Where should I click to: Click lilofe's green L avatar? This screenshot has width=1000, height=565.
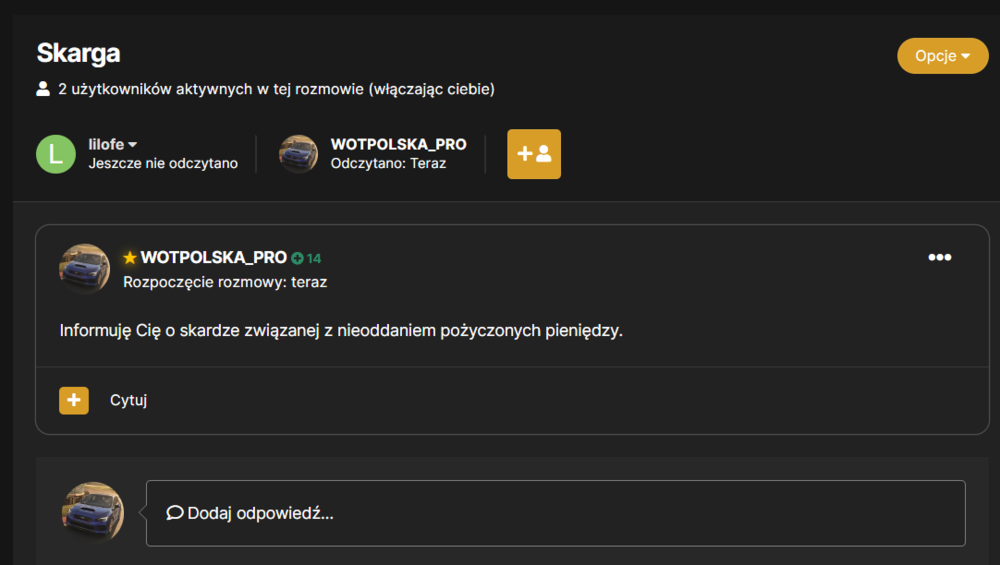(x=55, y=154)
